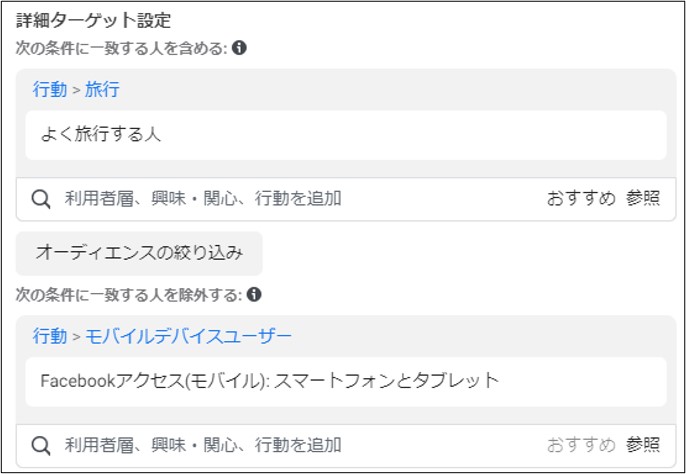The width and height of the screenshot is (686, 474).
Task: Open the 行動 breadcrumb link above 旅行
Action: click(50, 89)
